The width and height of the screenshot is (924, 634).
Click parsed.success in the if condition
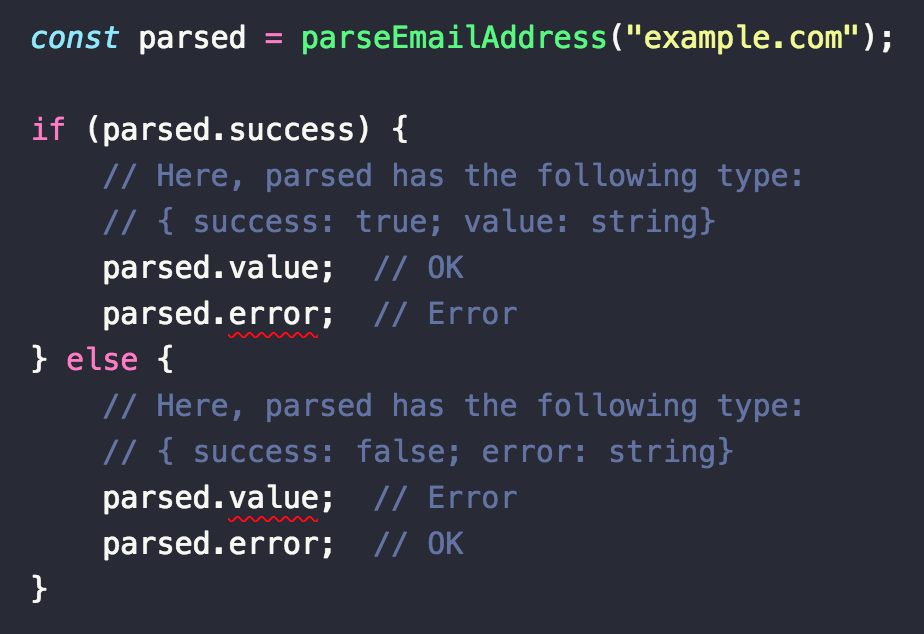tap(228, 130)
